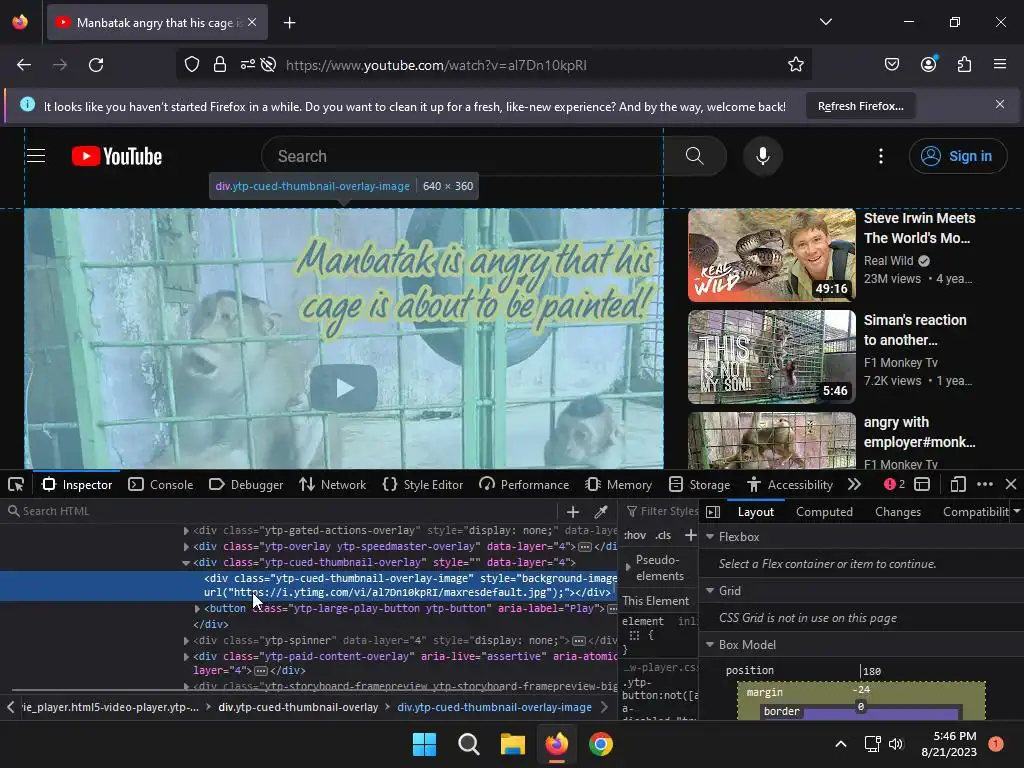Add a new CSS rule
Viewport: 1024px width, 768px height.
coord(690,536)
